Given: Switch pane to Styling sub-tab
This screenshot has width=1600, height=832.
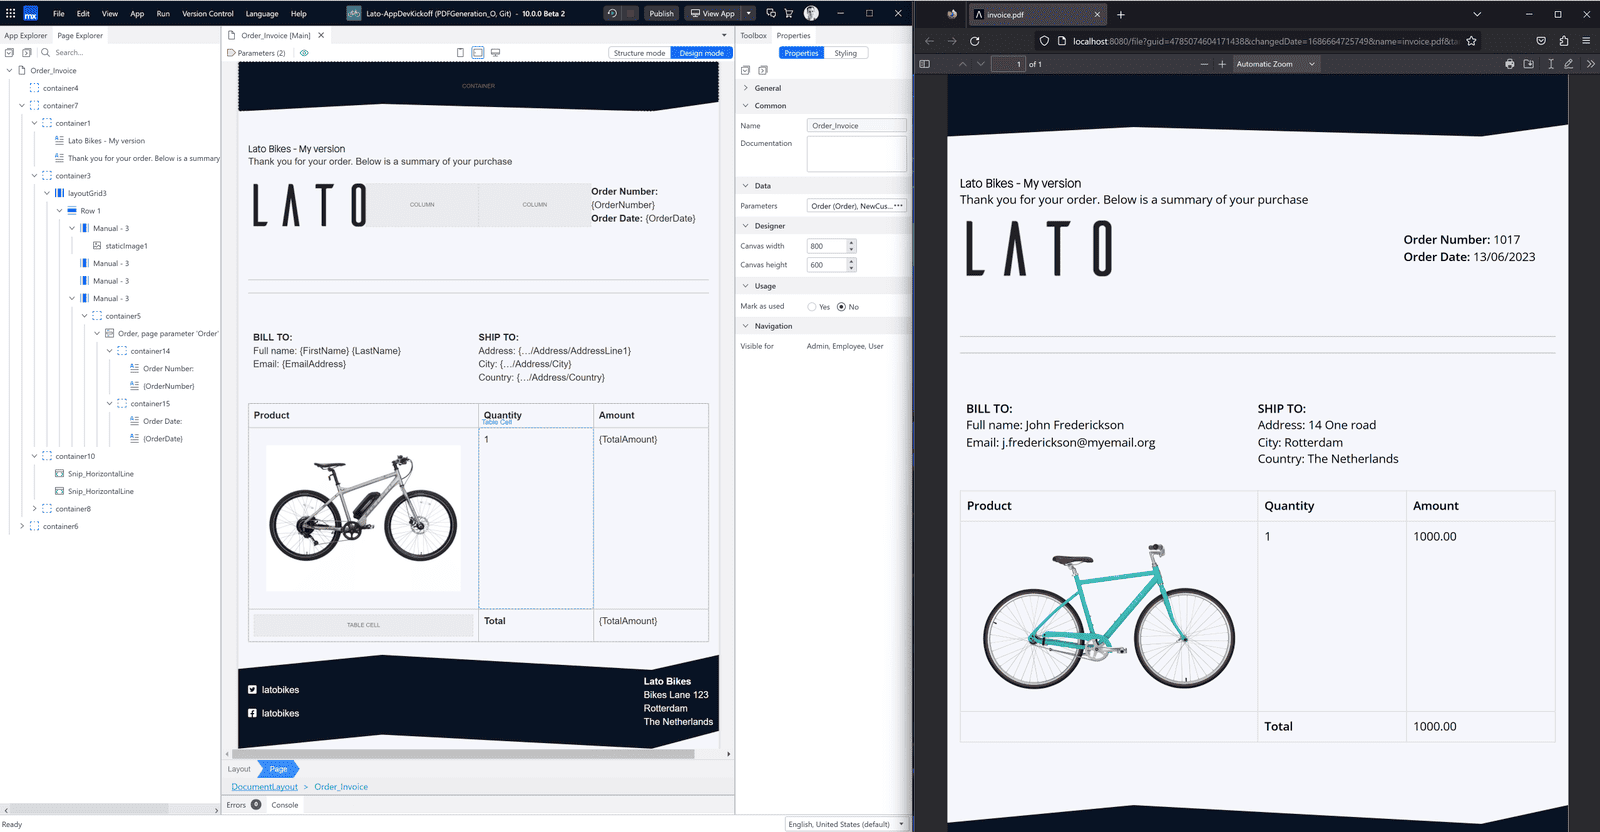Looking at the screenshot, I should click(846, 53).
